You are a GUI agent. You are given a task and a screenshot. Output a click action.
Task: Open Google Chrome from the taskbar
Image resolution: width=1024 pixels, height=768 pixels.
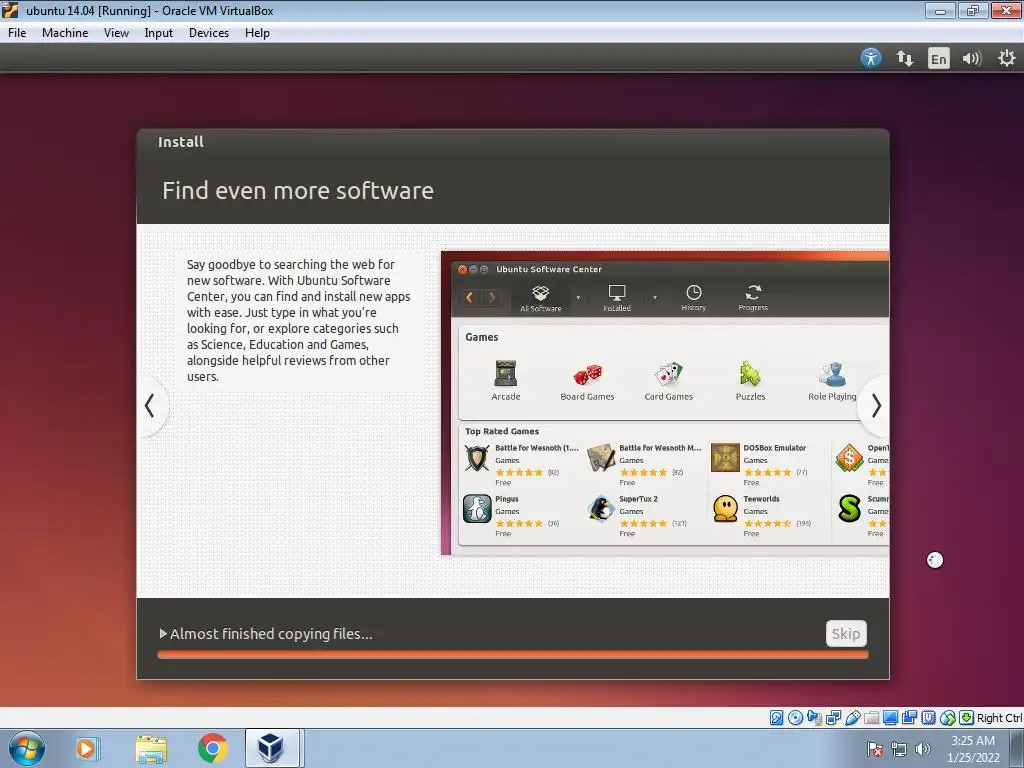tap(212, 748)
